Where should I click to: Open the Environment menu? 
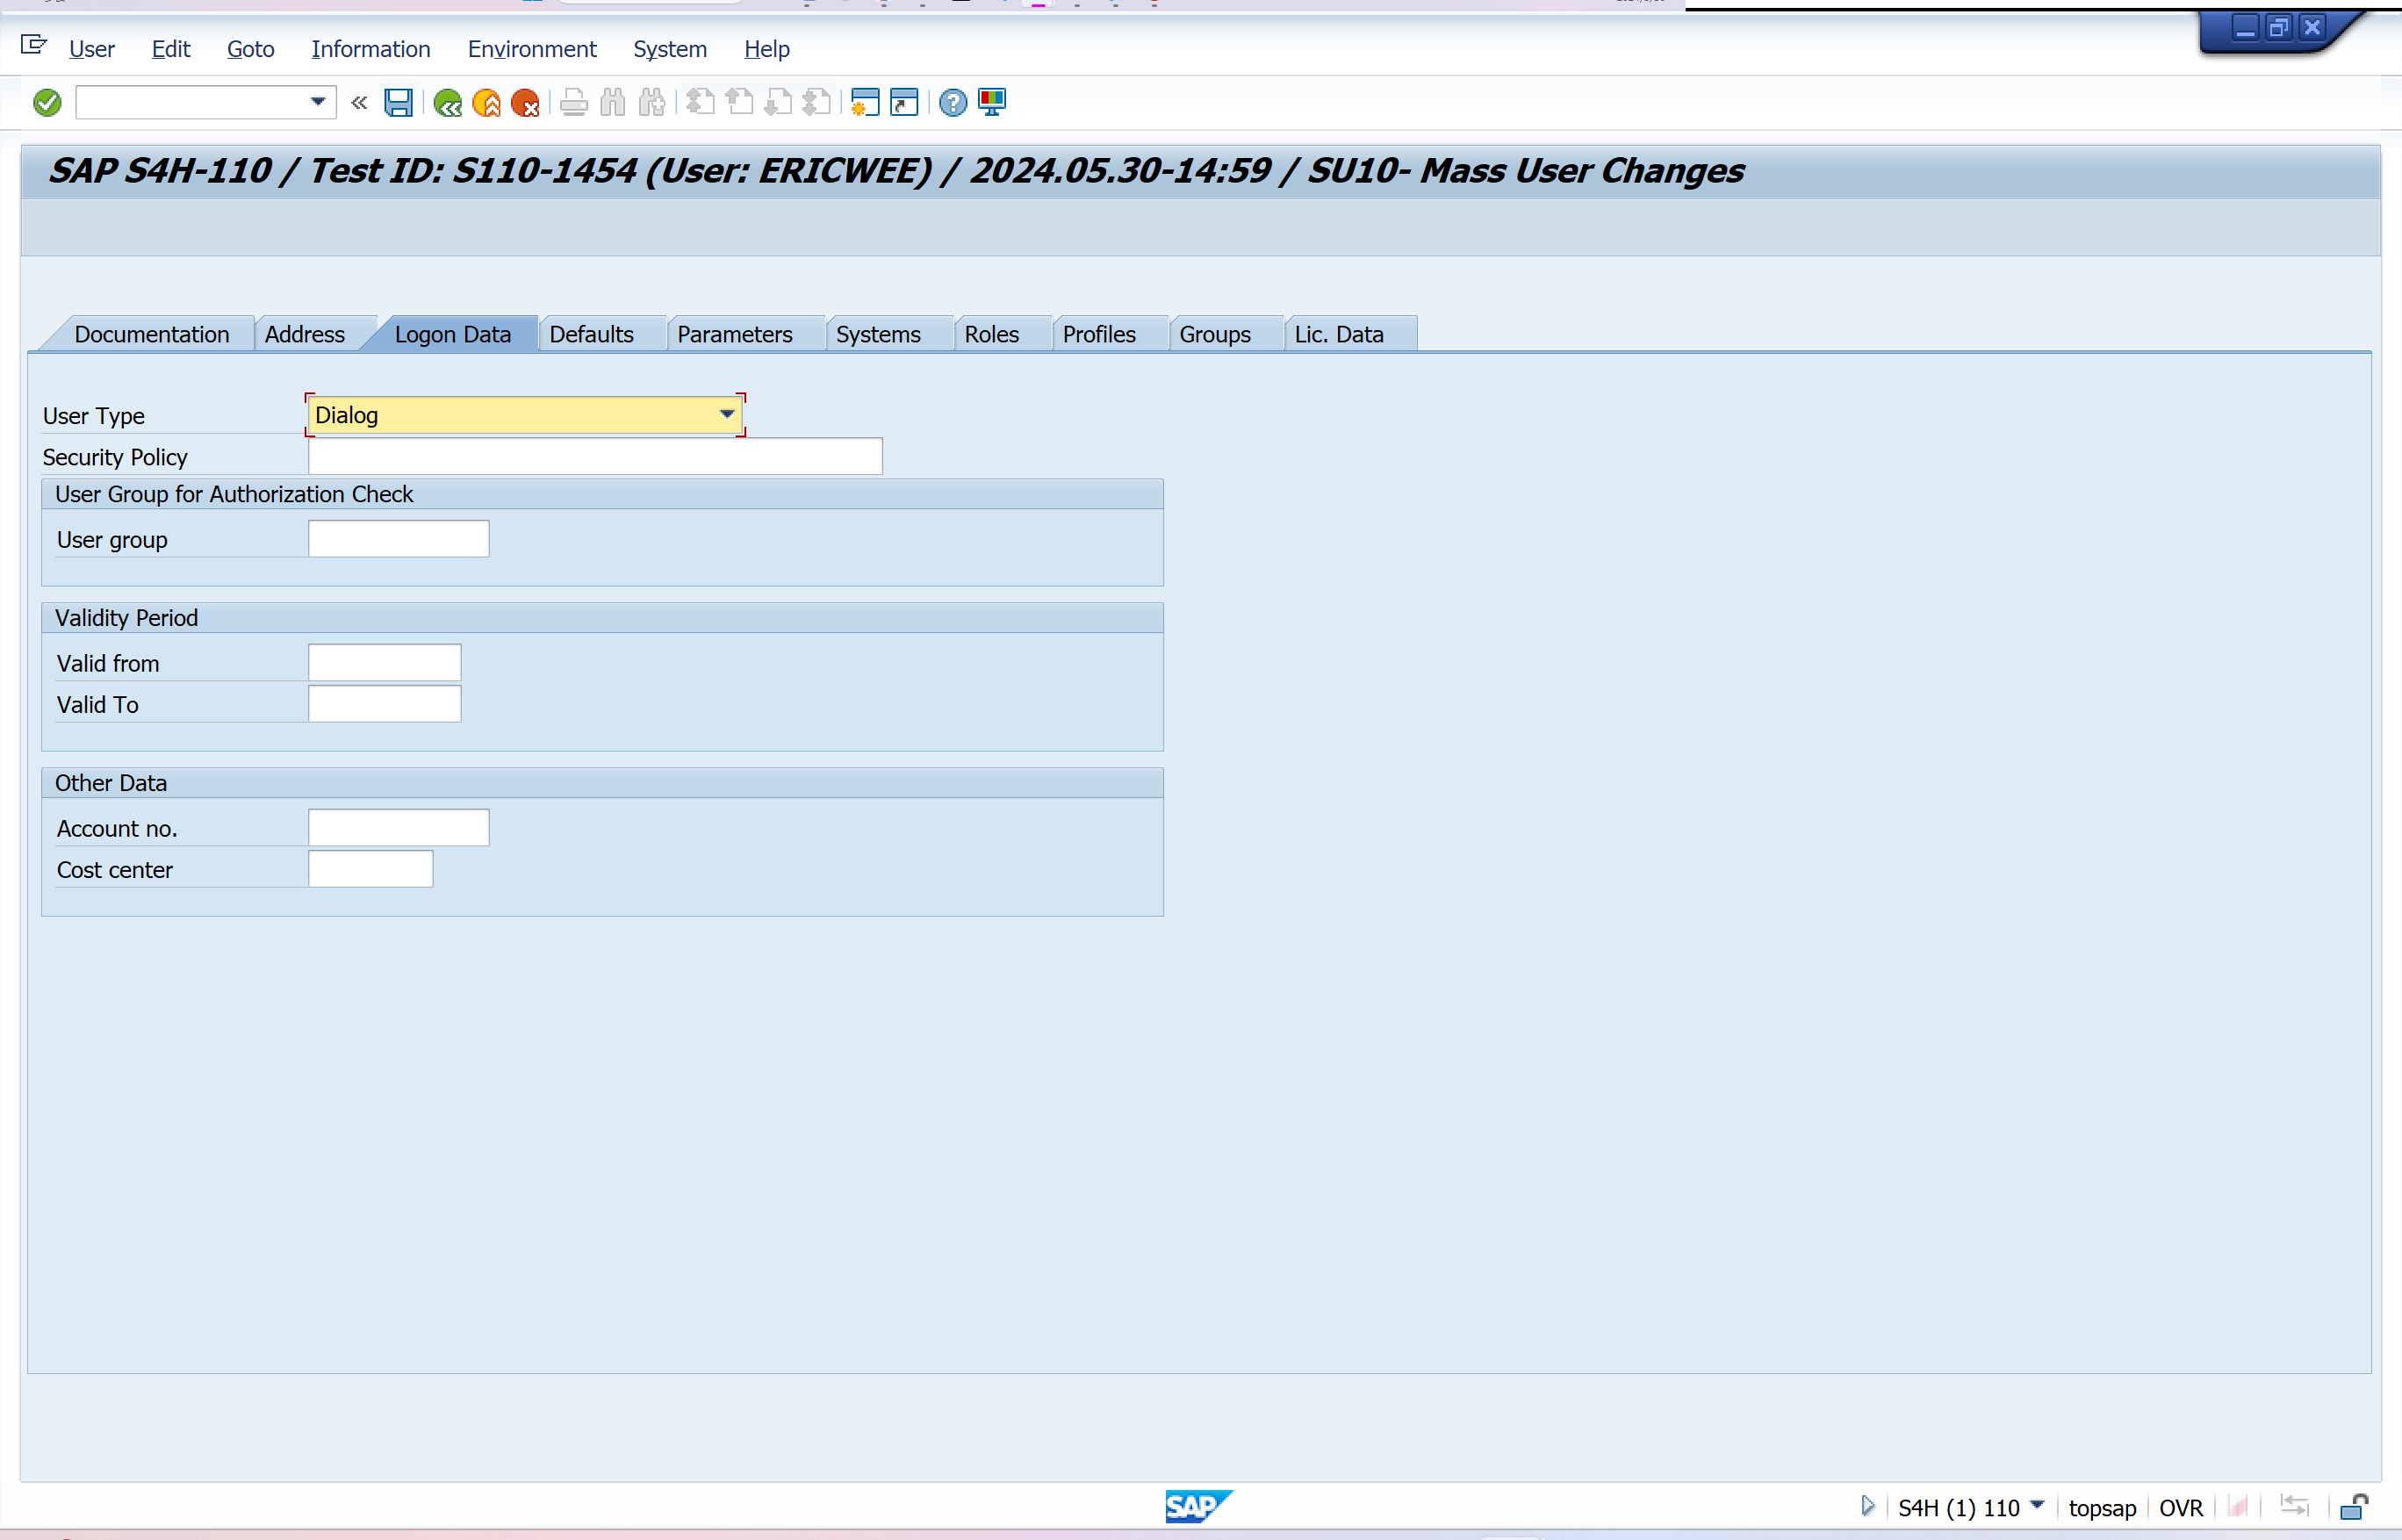coord(531,49)
